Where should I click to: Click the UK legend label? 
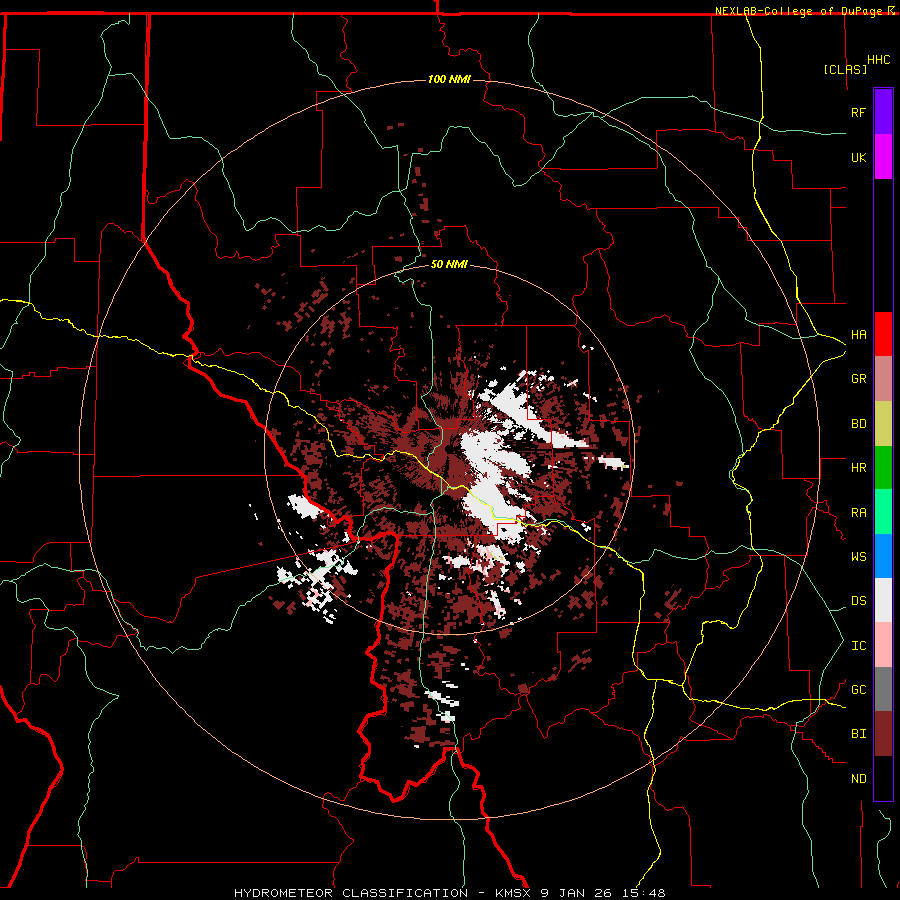tap(858, 157)
